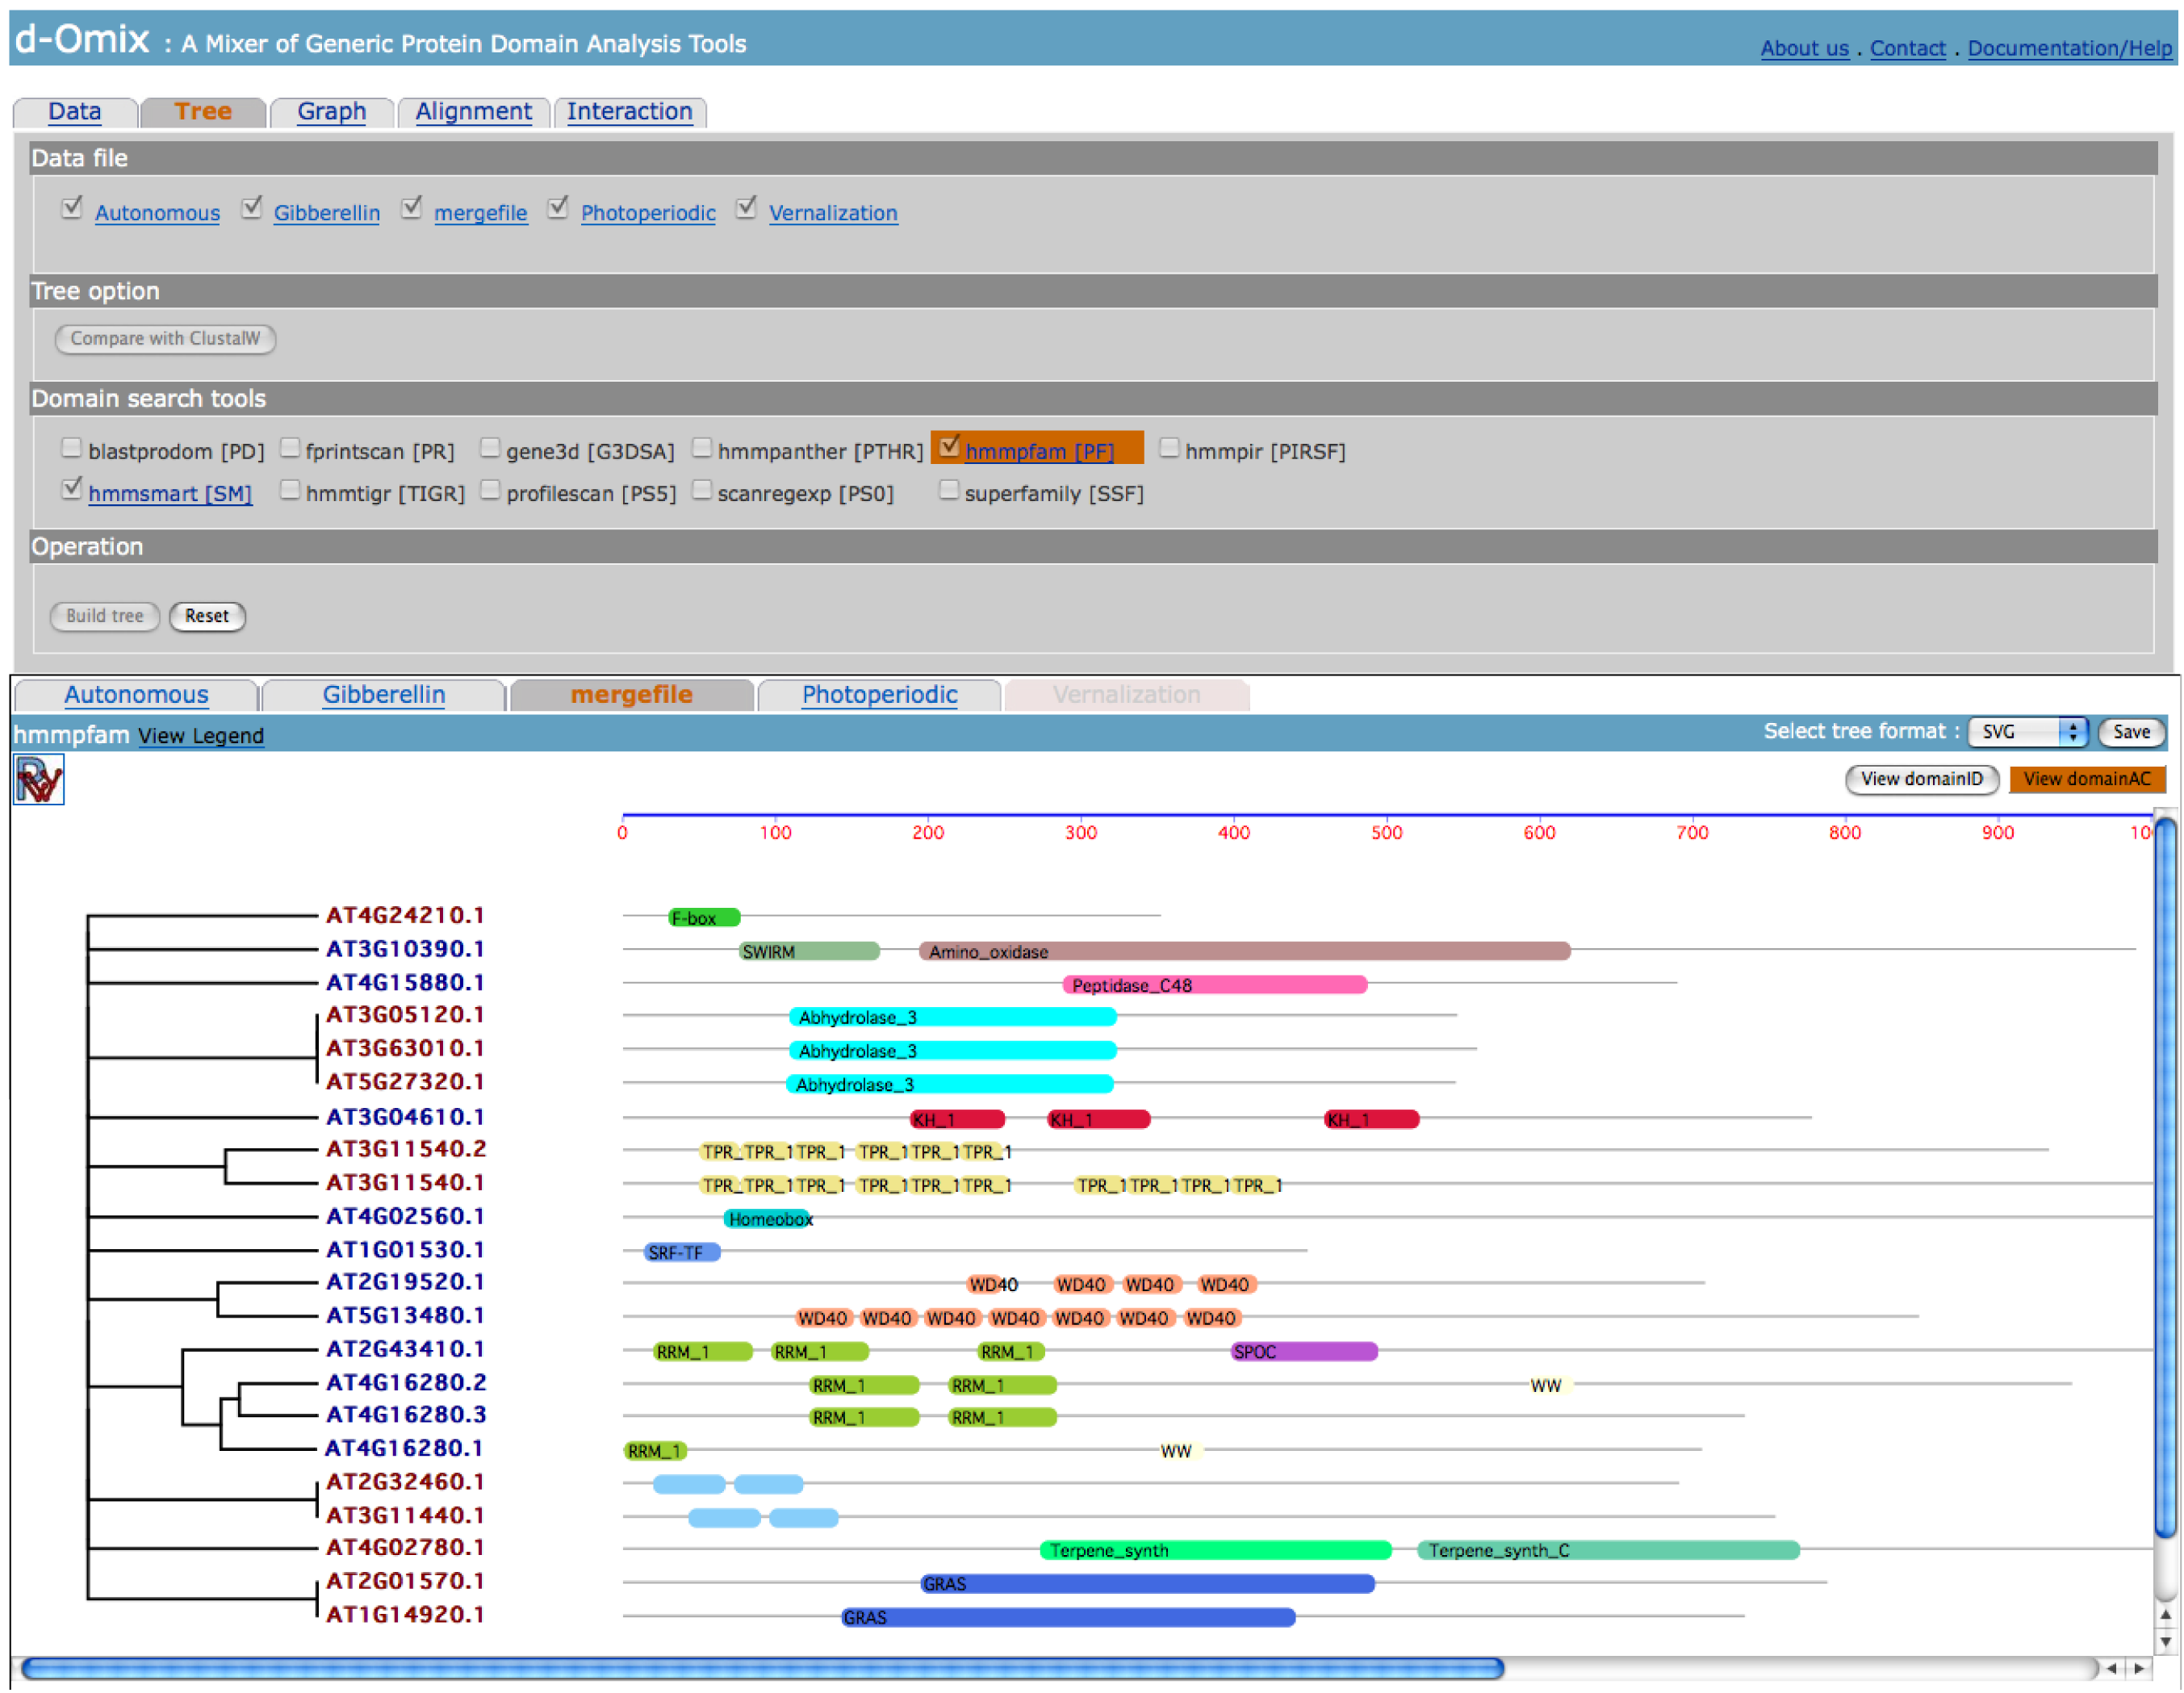Screen dimensions: 2184x1693
Task: Click the View domainAC button
Action: (2087, 779)
